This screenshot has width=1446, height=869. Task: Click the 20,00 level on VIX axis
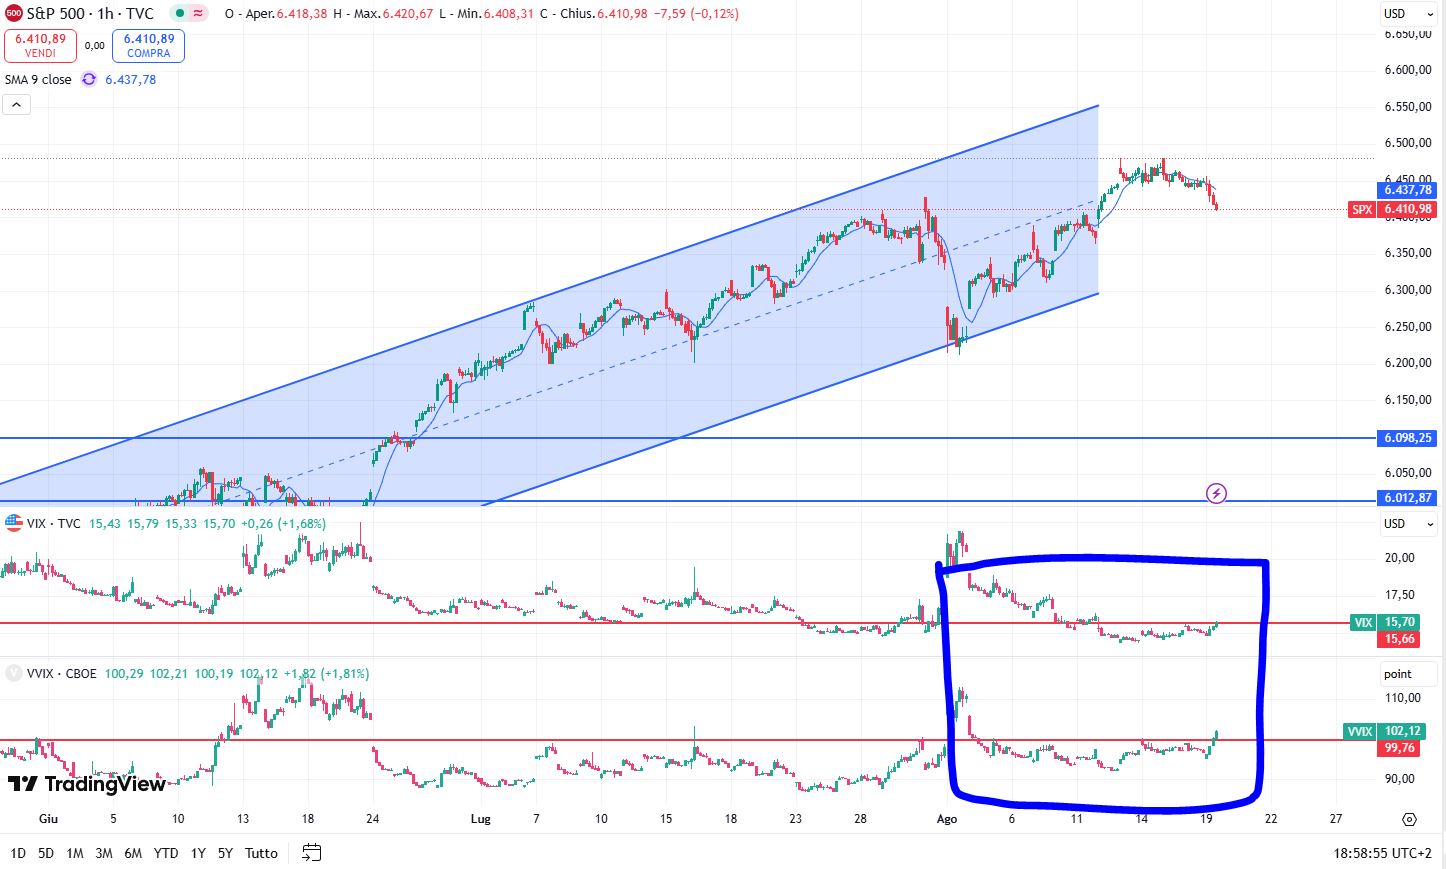pyautogui.click(x=1399, y=558)
